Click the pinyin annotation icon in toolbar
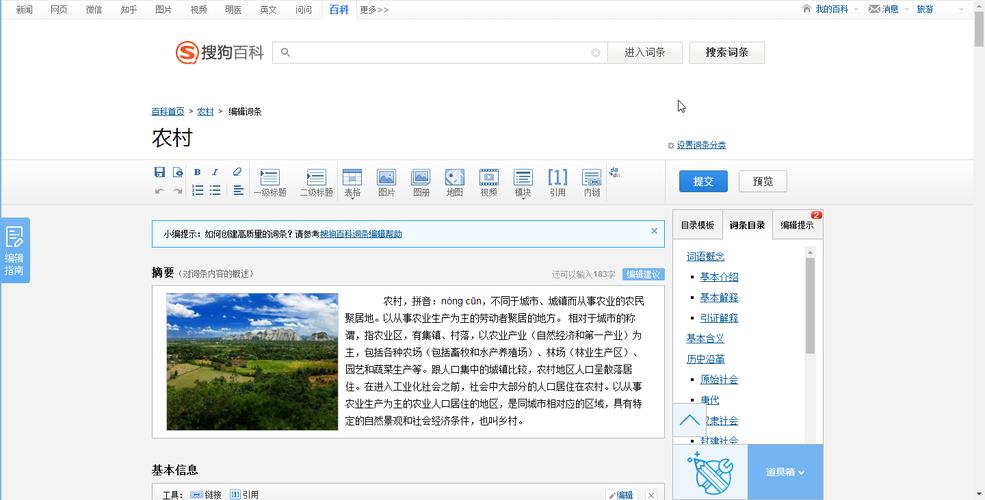 click(x=614, y=172)
